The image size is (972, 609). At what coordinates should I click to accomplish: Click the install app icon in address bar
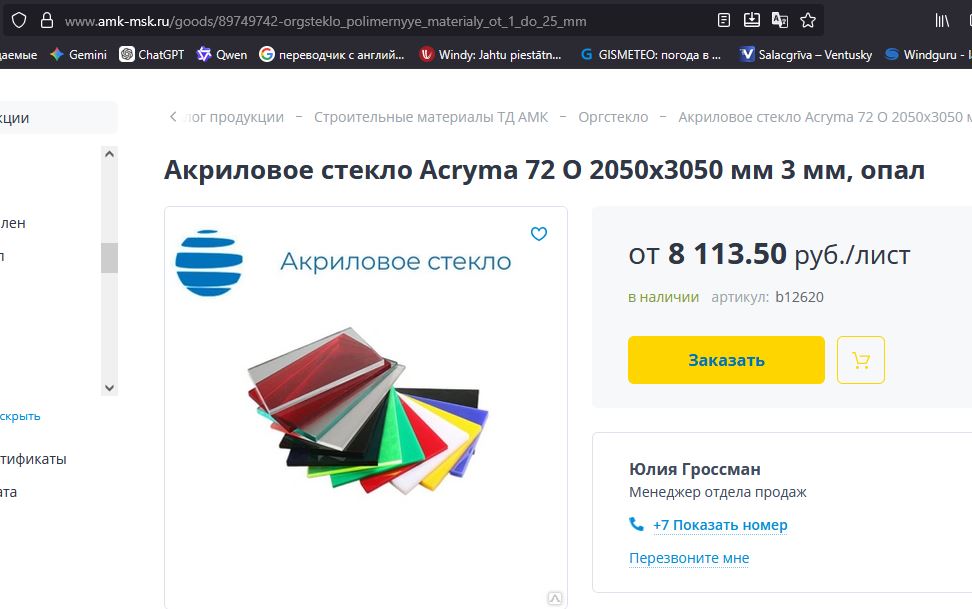point(751,20)
